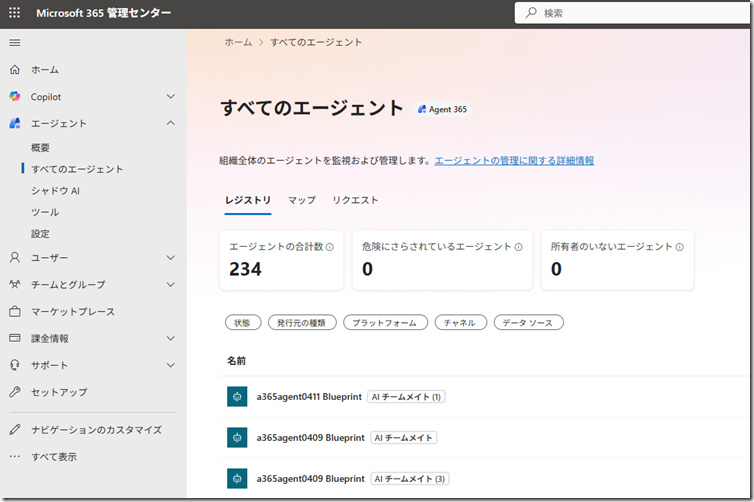This screenshot has width=754, height=502.
Task: Open 概要 in the sidebar
Action: 40,148
